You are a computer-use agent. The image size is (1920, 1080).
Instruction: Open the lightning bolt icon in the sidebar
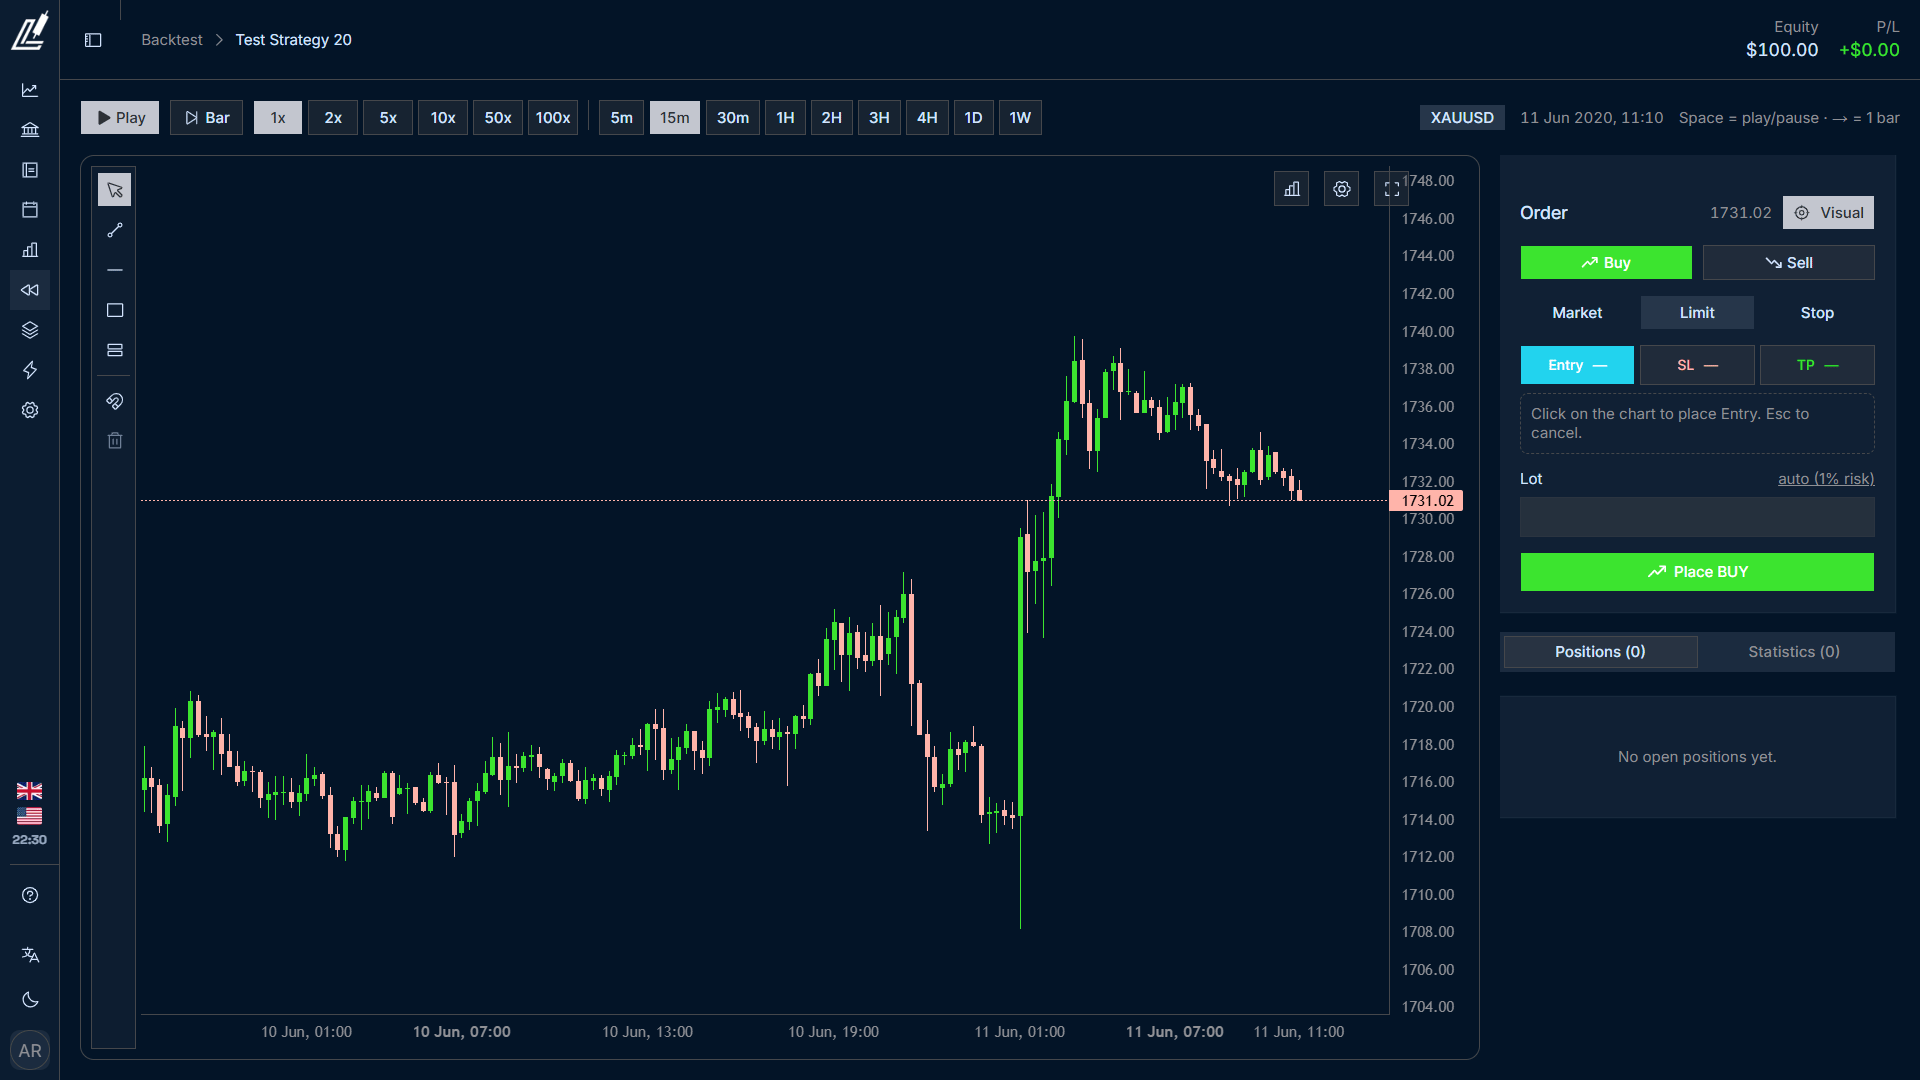(x=30, y=370)
